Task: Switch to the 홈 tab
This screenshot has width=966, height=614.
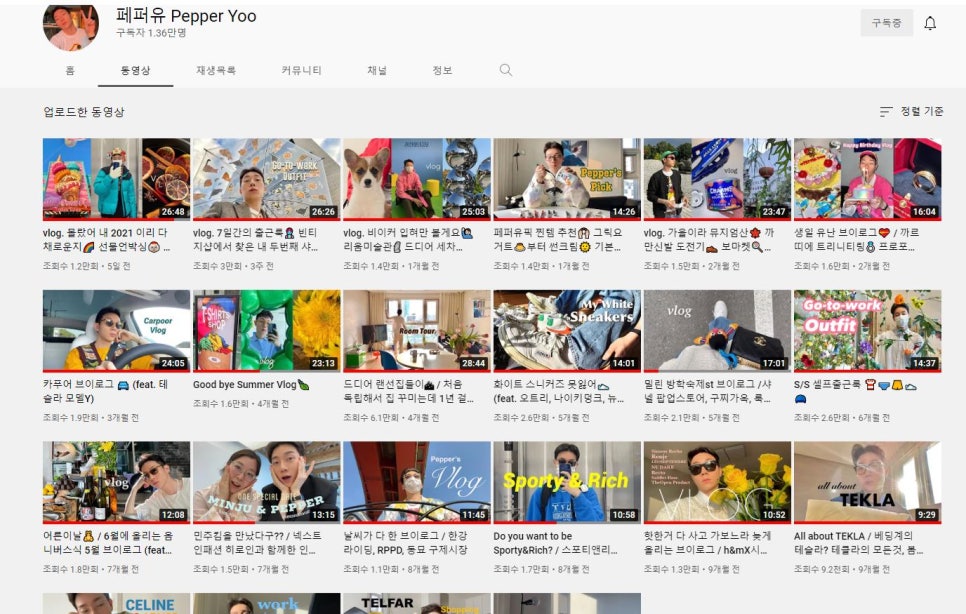Action: (x=70, y=70)
